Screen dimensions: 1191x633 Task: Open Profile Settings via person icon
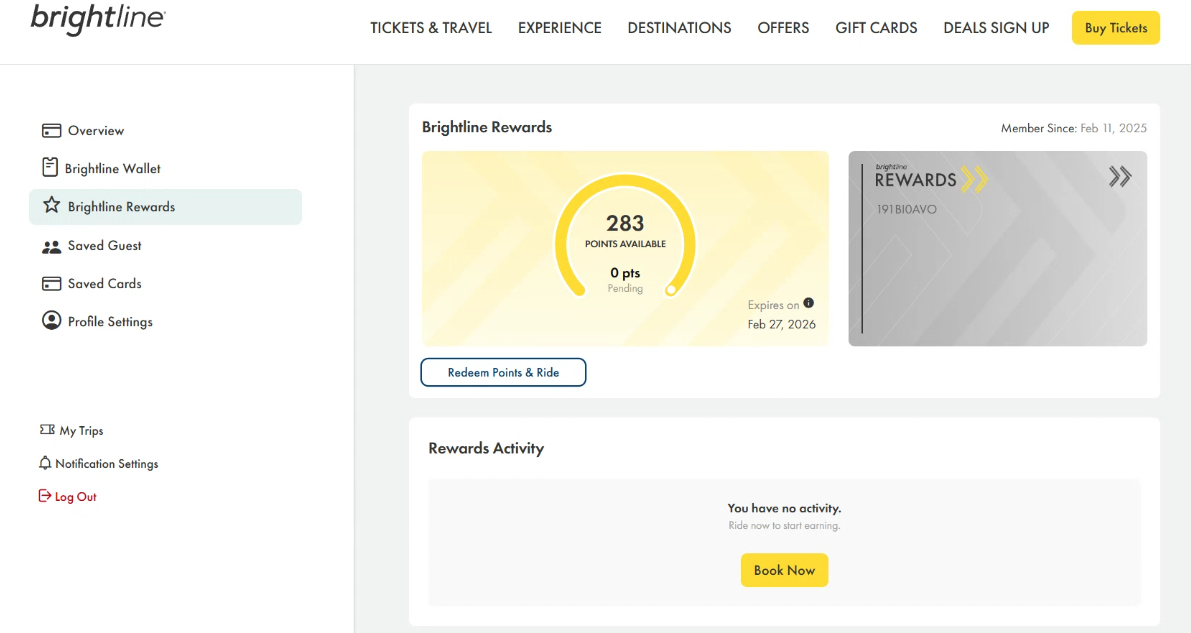point(52,320)
